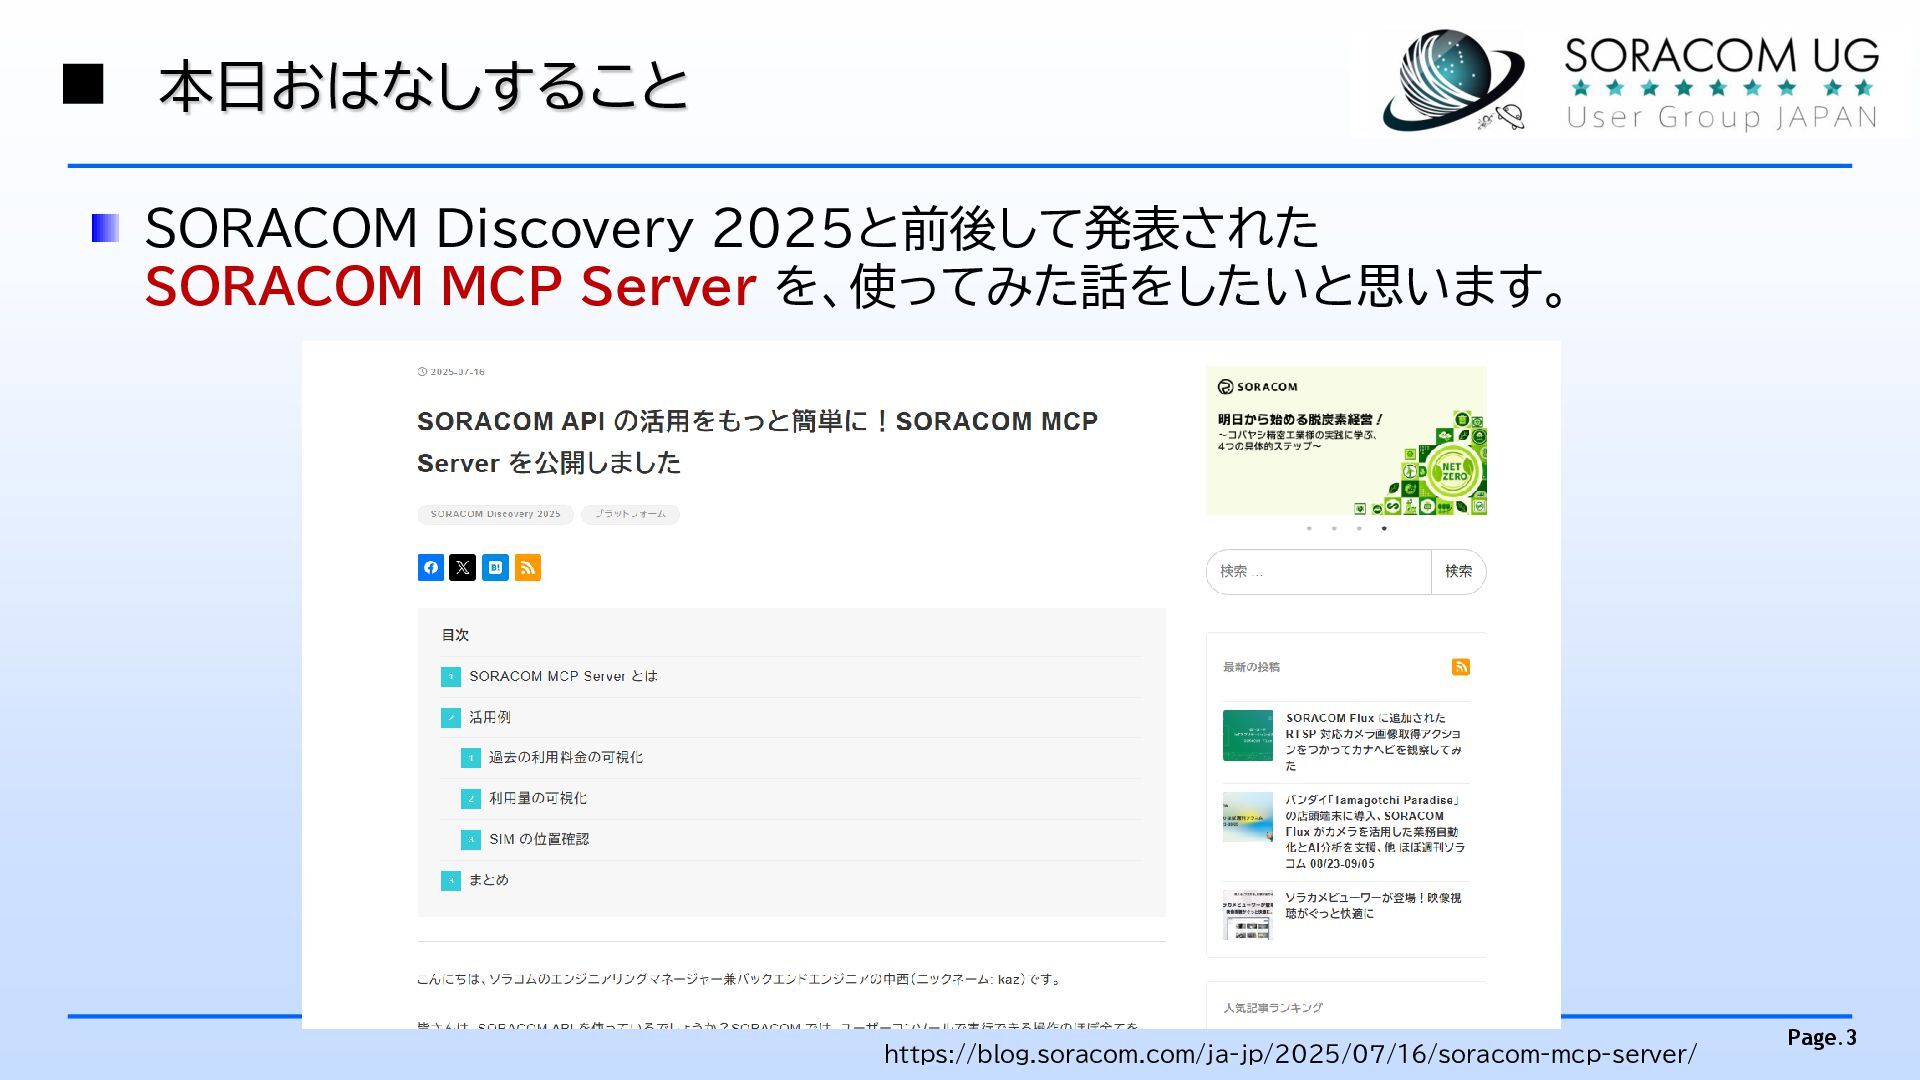Jump to SORACOM MCP Server とは section
The width and height of the screenshot is (1920, 1080).
click(x=563, y=676)
